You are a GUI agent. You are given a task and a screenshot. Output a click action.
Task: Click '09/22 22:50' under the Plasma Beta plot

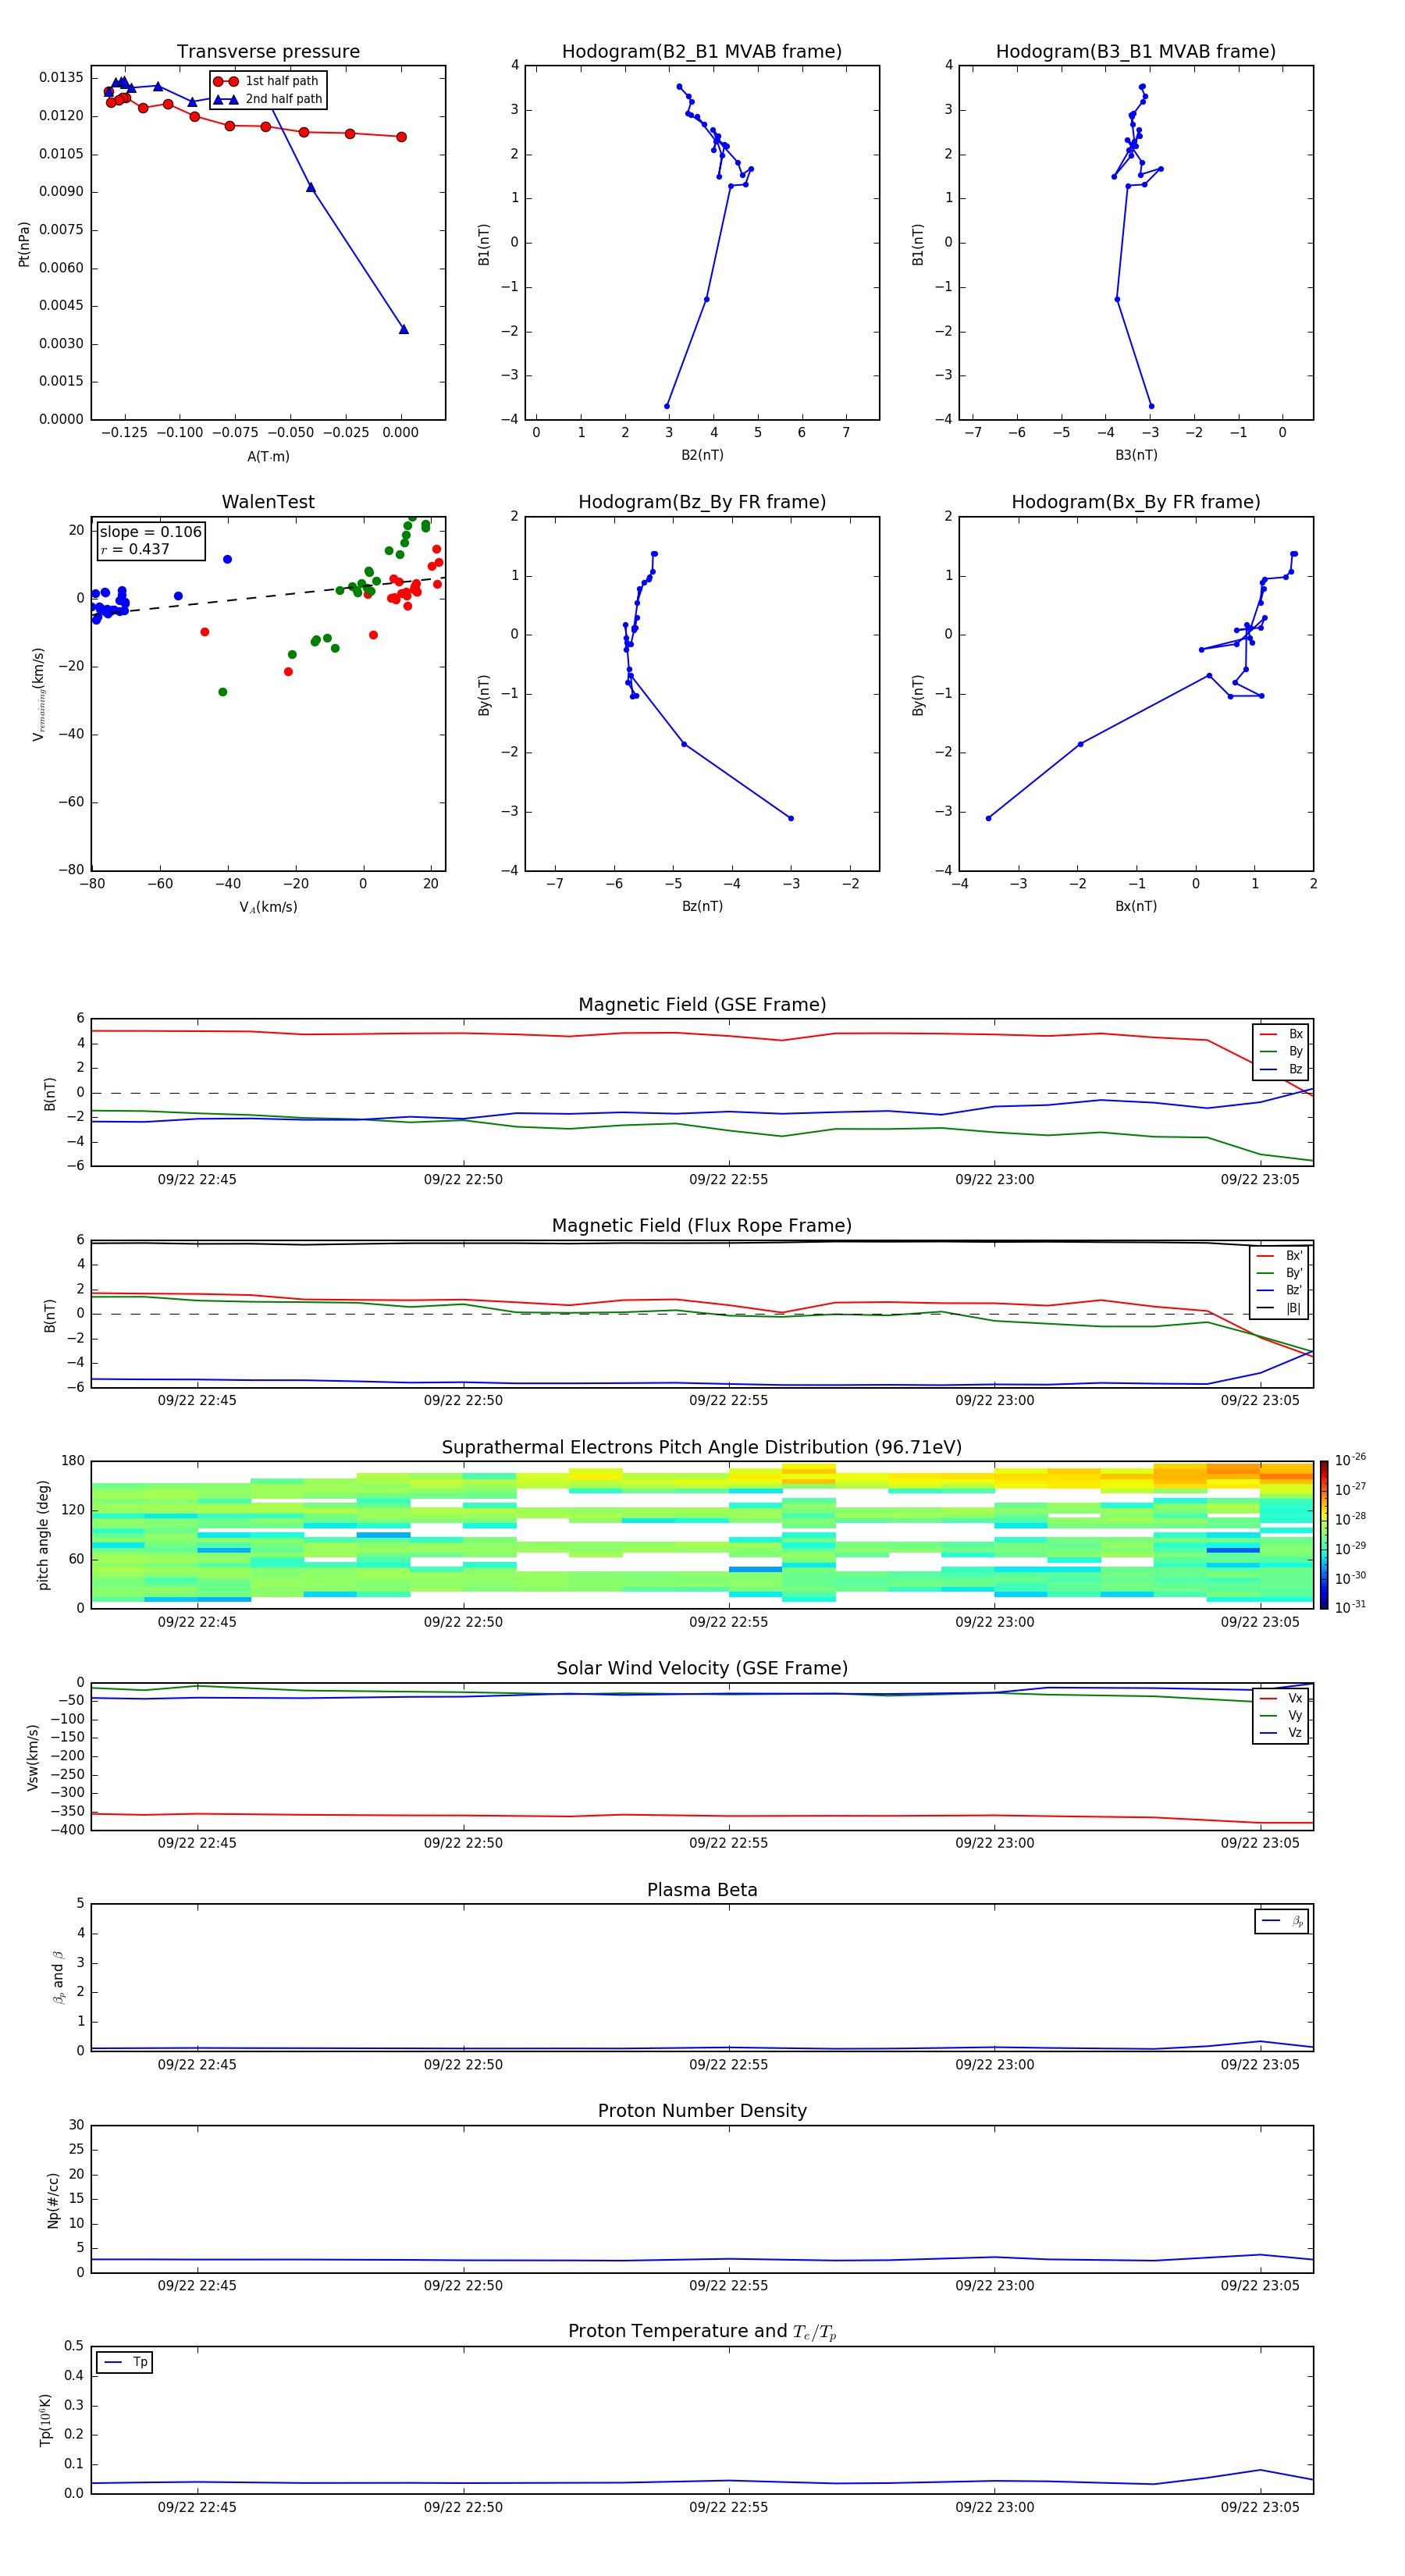click(463, 2065)
